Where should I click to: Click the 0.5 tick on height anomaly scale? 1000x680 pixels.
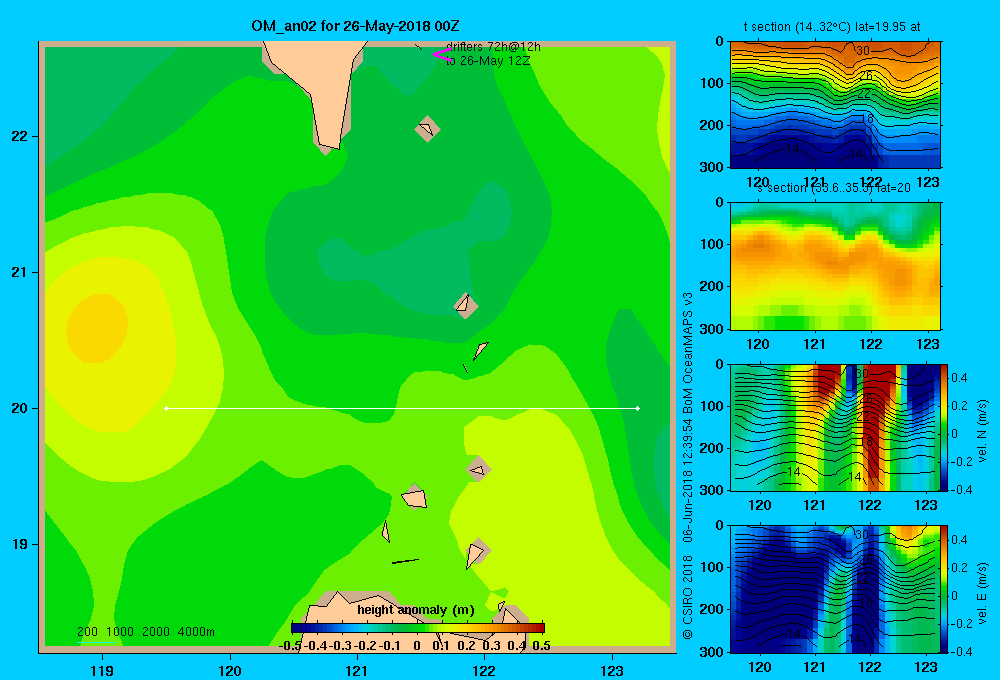541,646
